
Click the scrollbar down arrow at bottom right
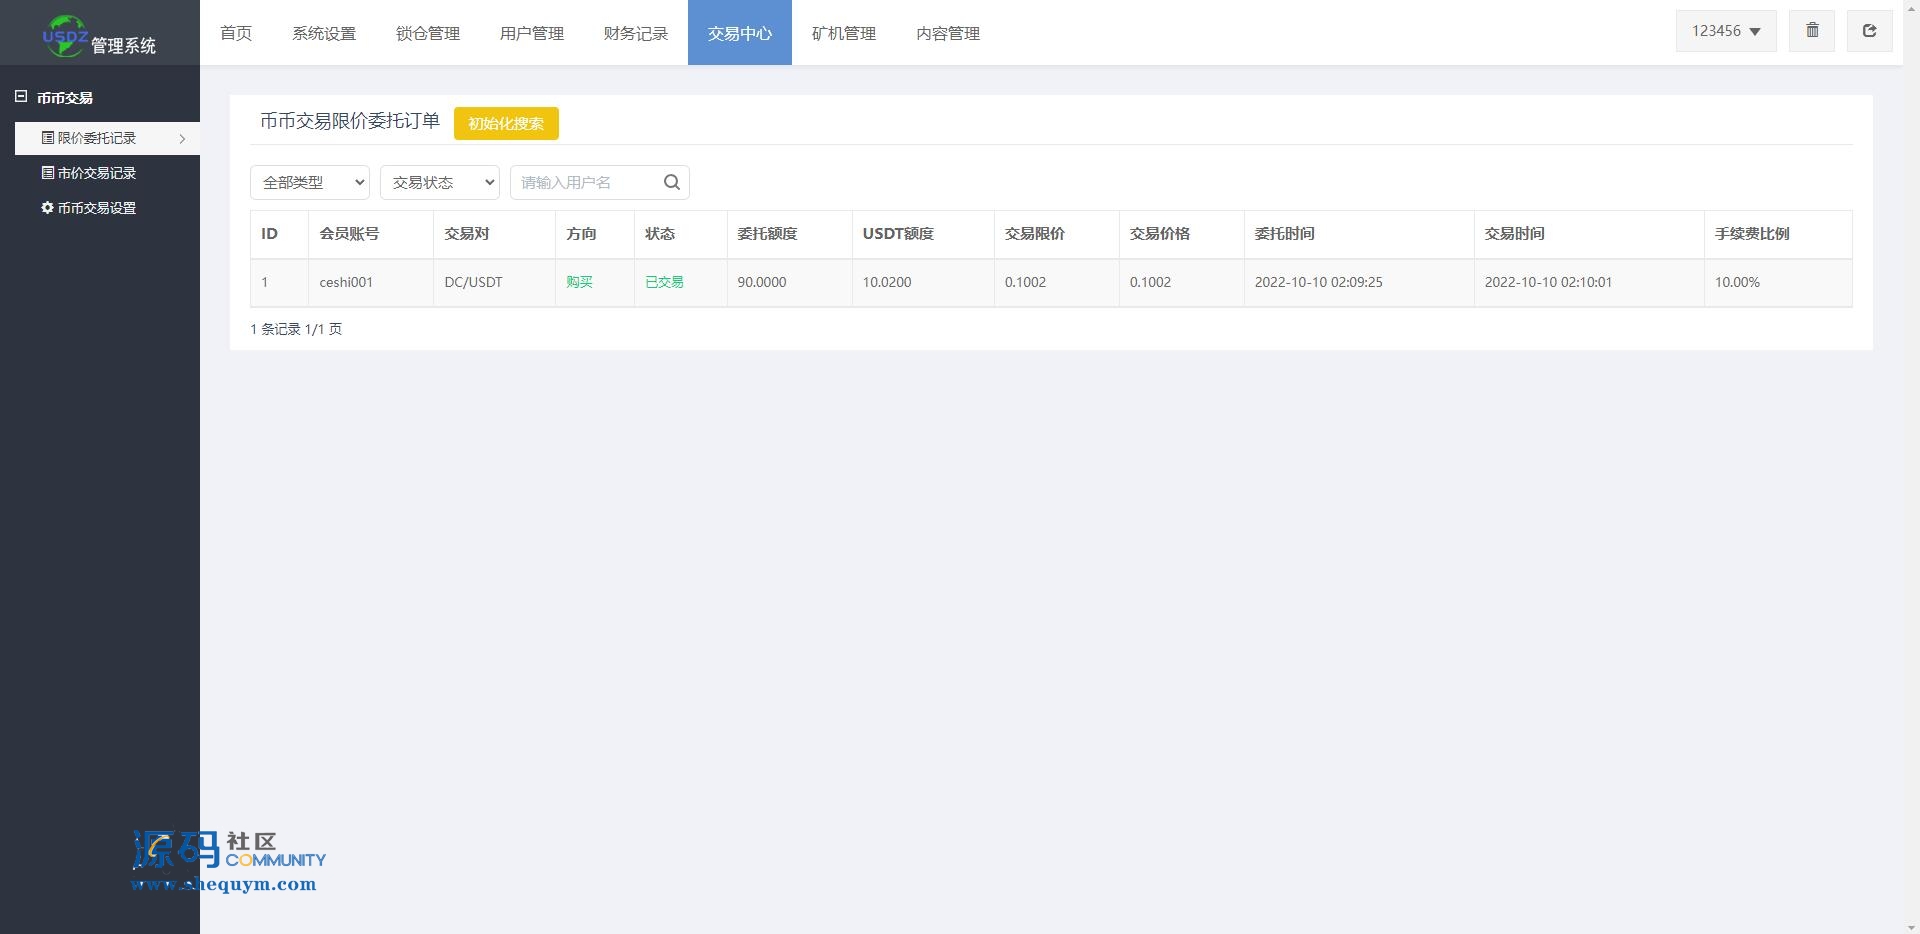[1911, 926]
